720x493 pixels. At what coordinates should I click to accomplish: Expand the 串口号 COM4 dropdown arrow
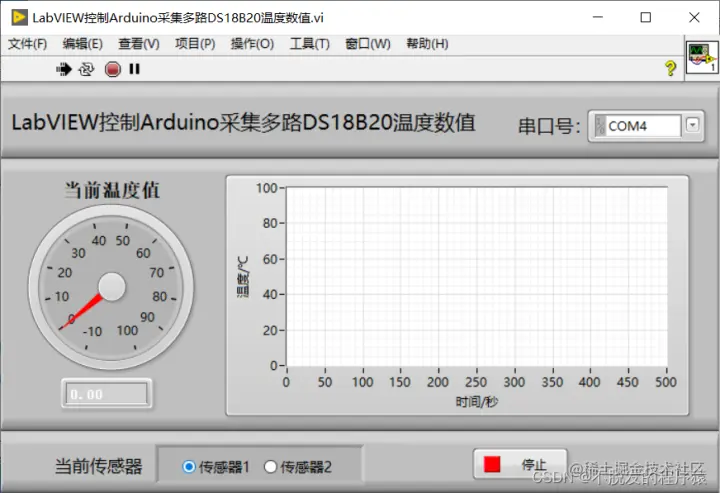click(x=692, y=125)
